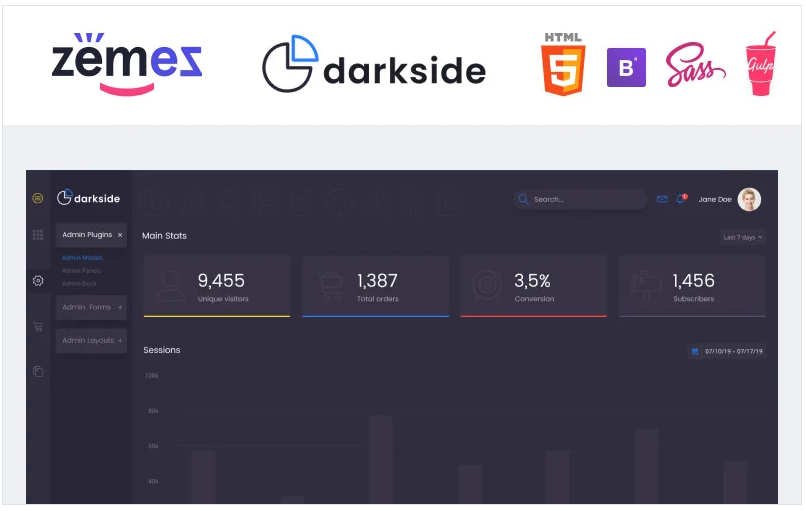Image resolution: width=806 pixels, height=511 pixels.
Task: Click the 100k axis label
Action: [152, 376]
